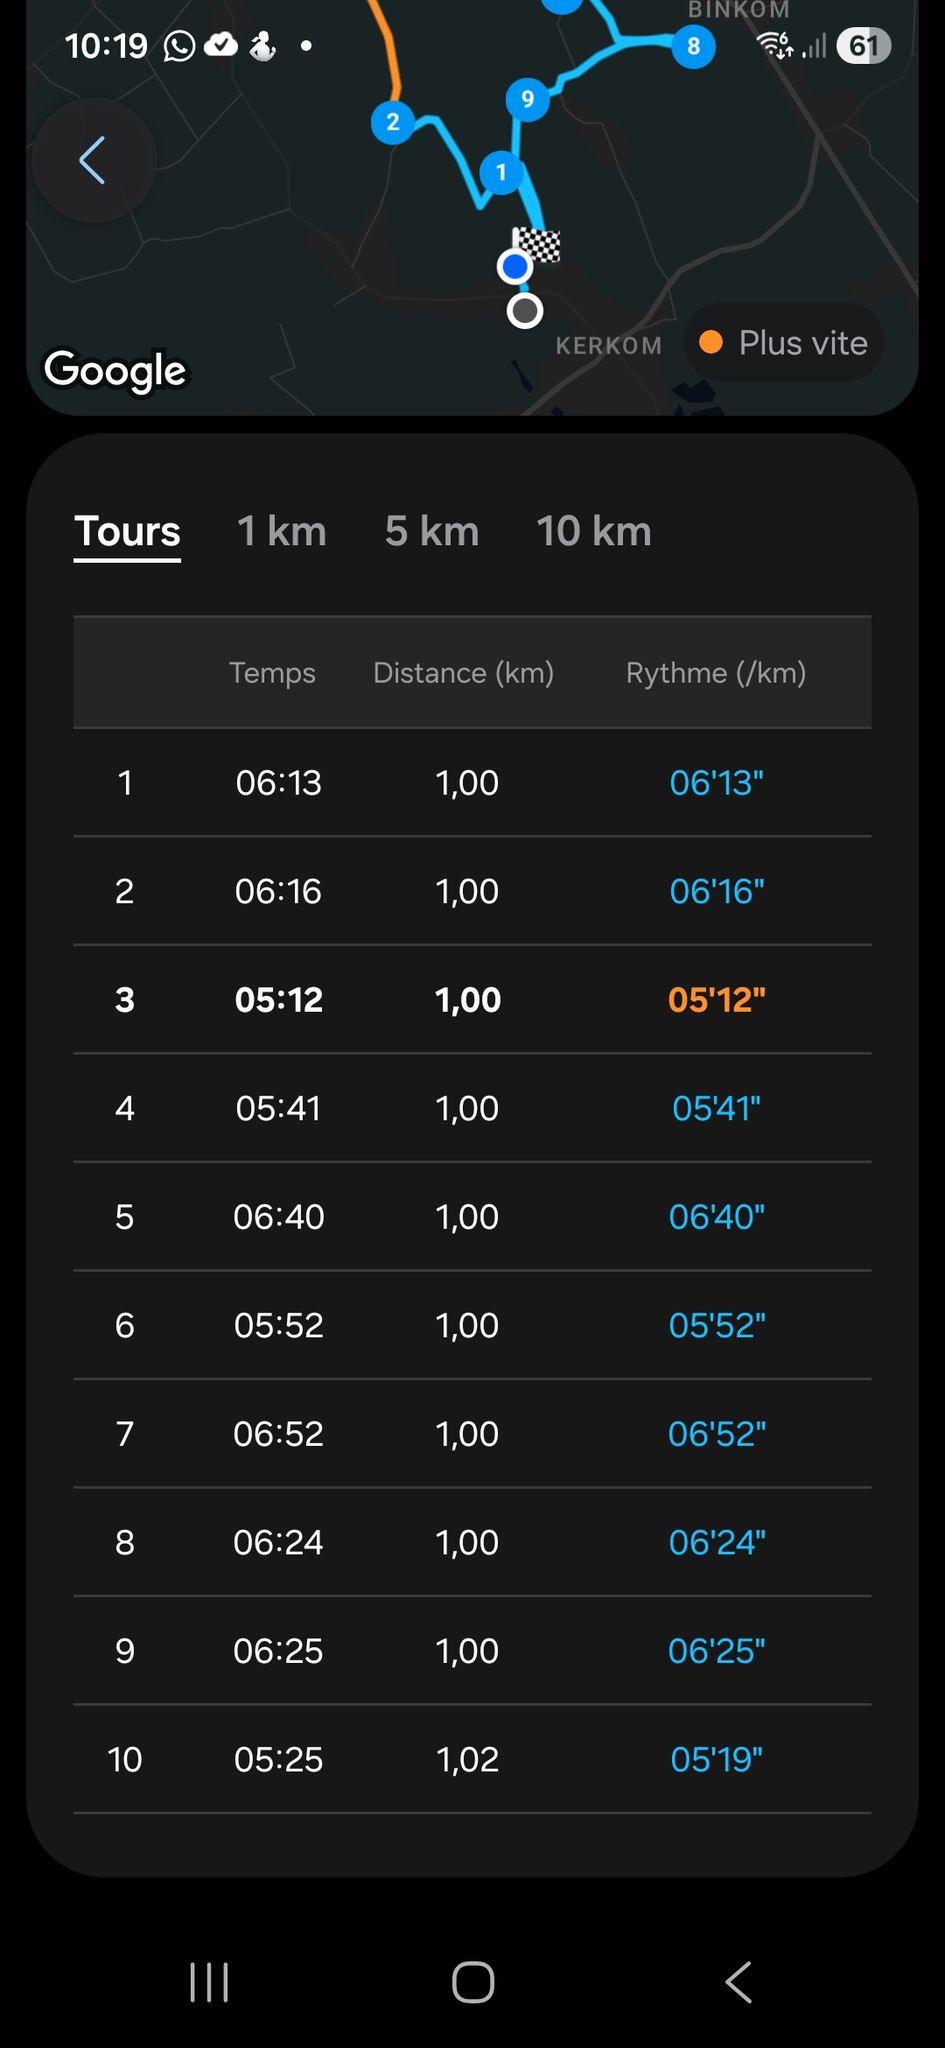Tap the back arrow button on map
Image resolution: width=945 pixels, height=2048 pixels.
point(93,160)
